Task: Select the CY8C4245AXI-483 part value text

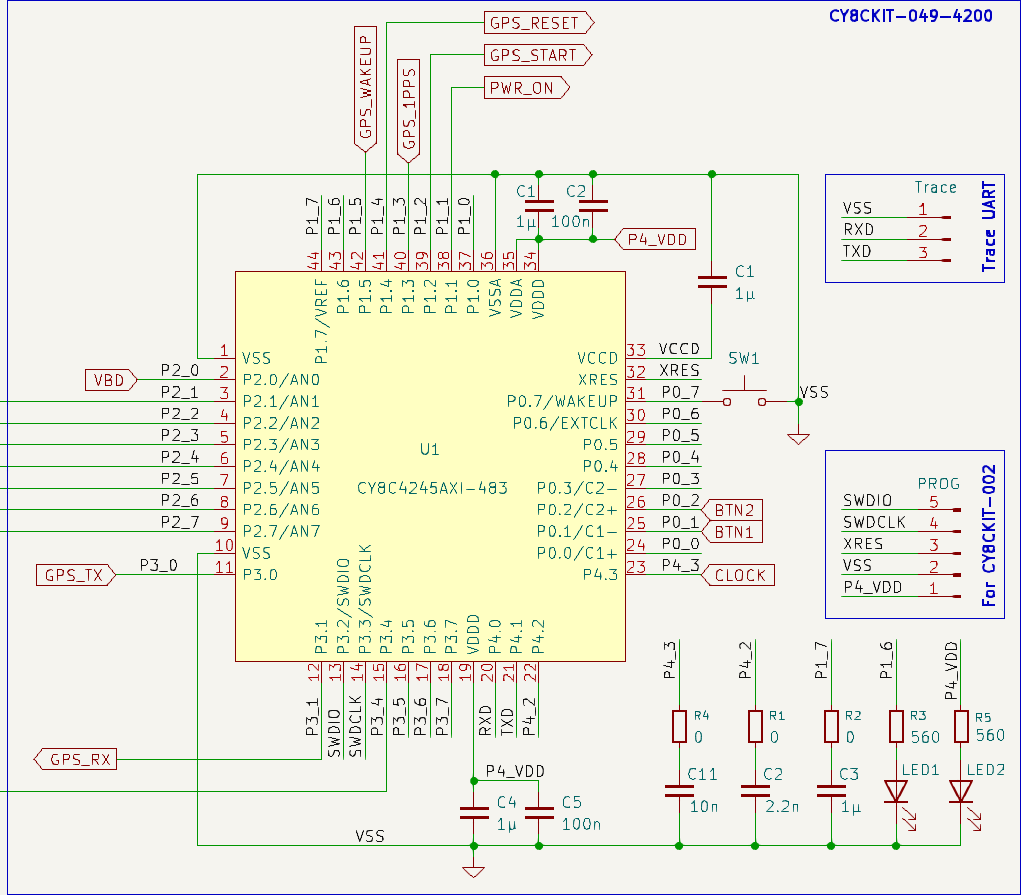Action: tap(432, 489)
